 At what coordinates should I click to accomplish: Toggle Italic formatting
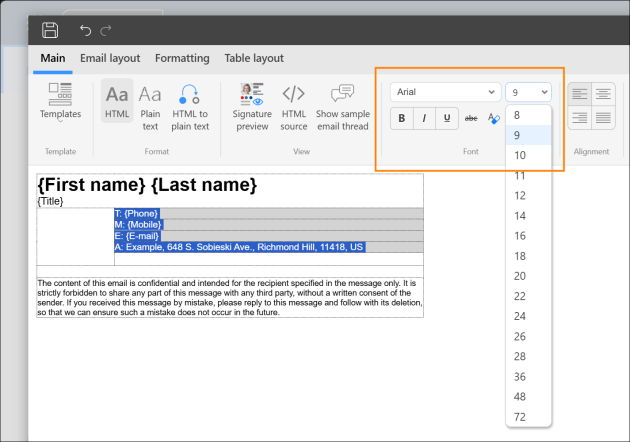tap(424, 118)
